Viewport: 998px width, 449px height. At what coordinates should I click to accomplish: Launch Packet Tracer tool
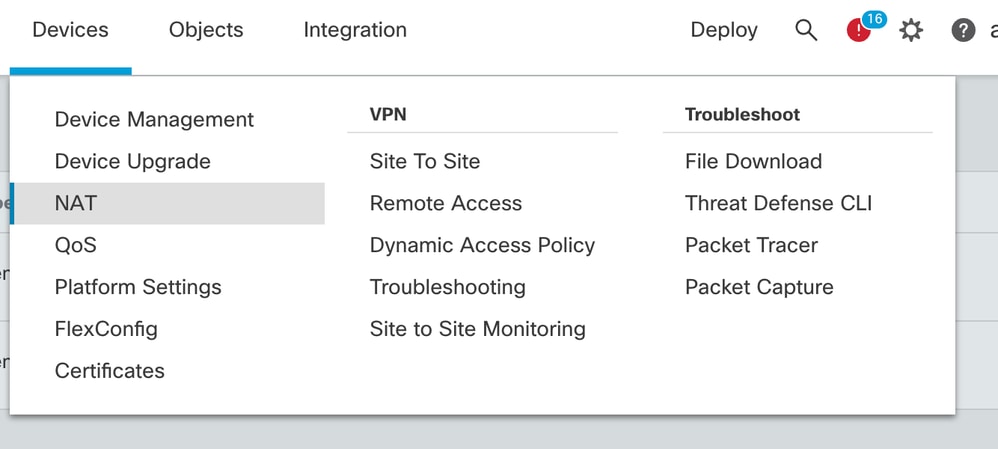click(752, 245)
